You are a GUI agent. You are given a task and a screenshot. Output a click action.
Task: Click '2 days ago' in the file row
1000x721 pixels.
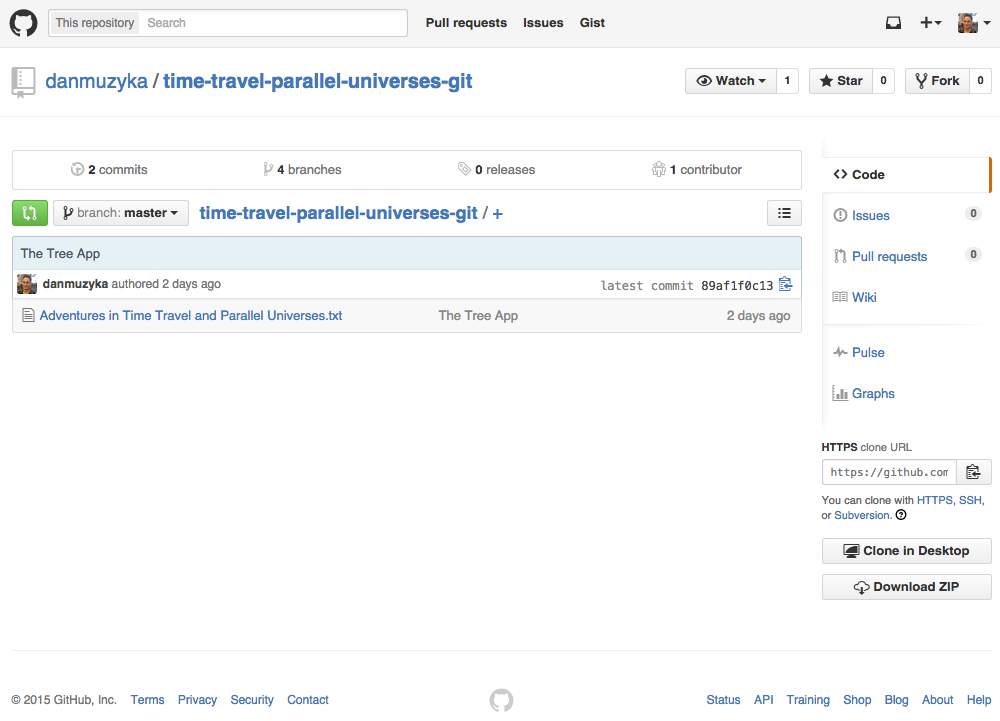click(758, 316)
